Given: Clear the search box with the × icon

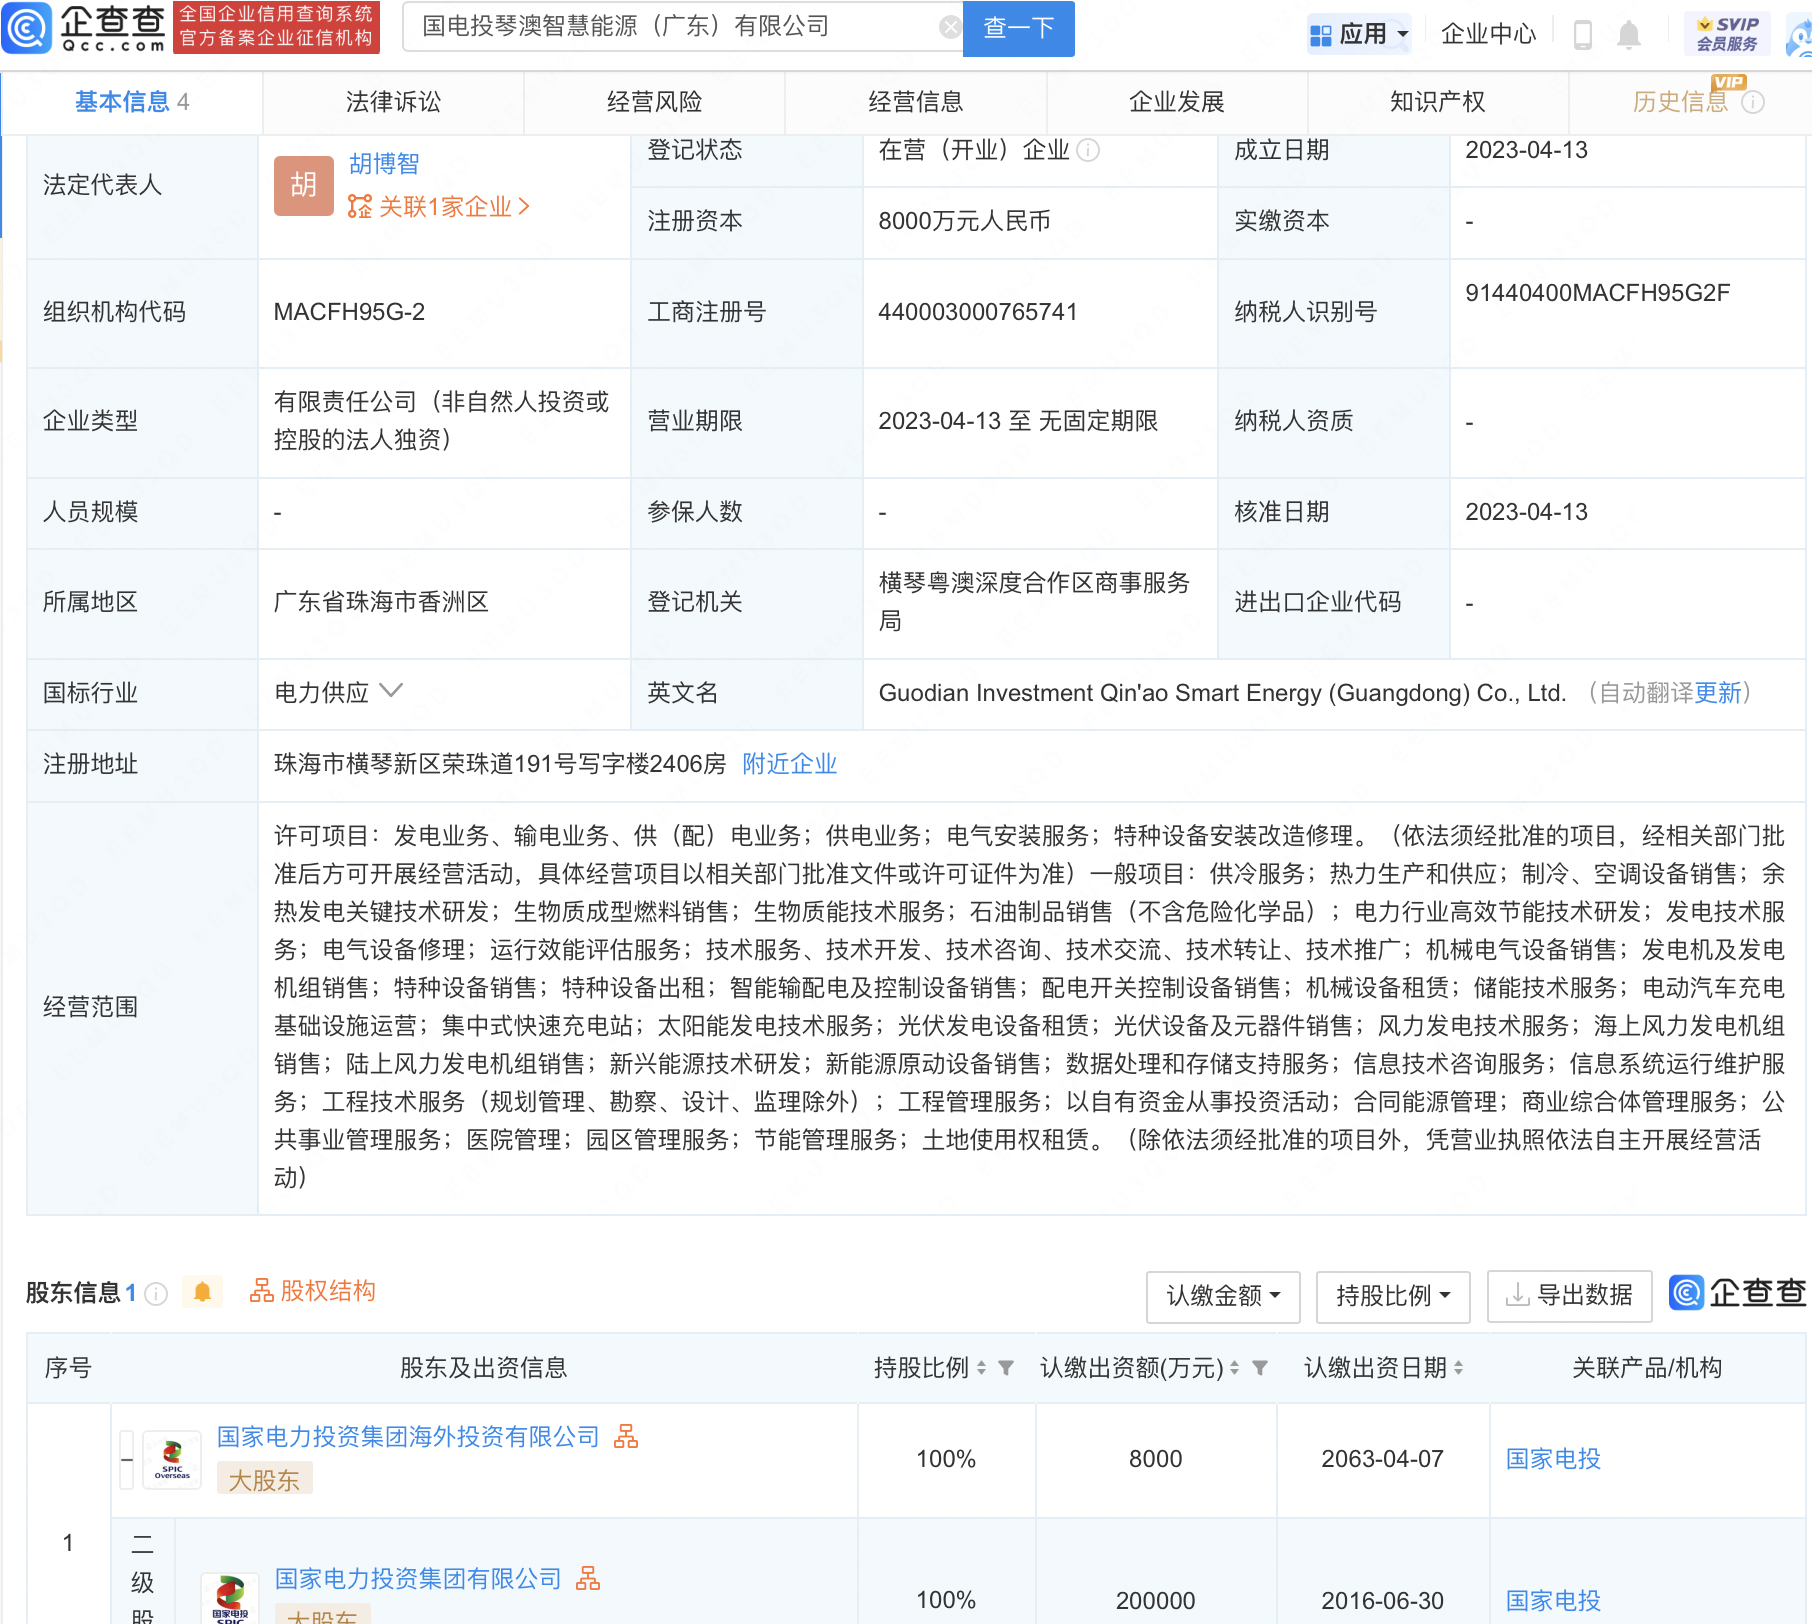Looking at the screenshot, I should pyautogui.click(x=948, y=26).
